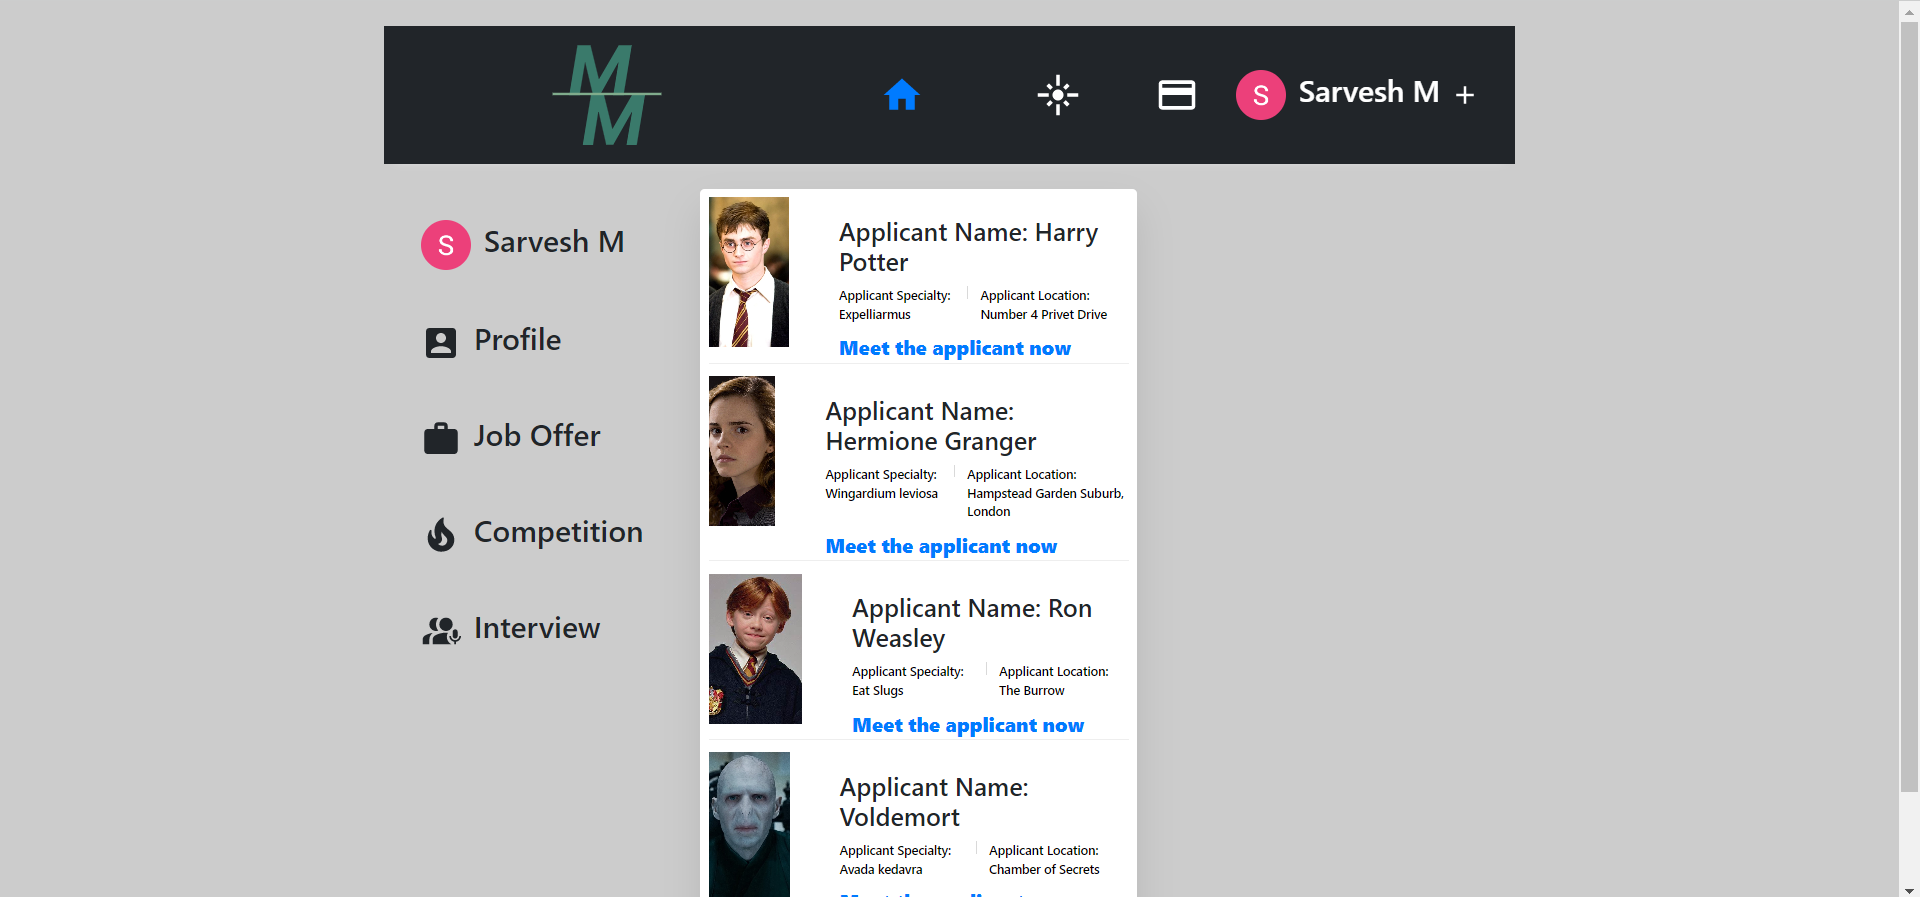Viewport: 1920px width, 897px height.
Task: Open the Interview menu item
Action: (537, 628)
